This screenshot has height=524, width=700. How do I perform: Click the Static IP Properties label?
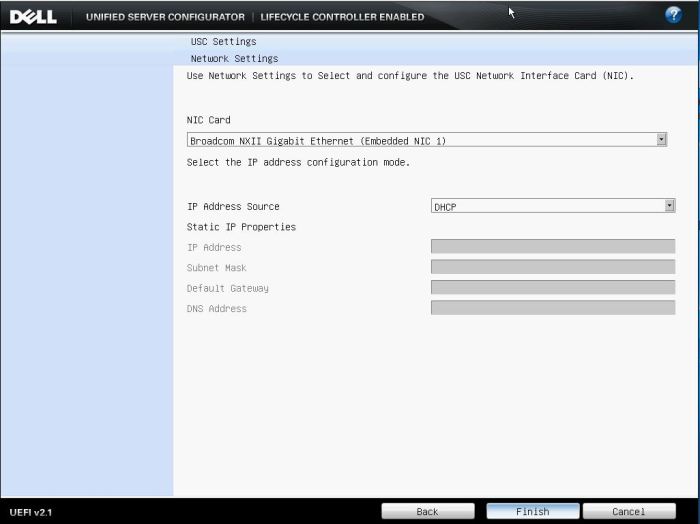pyautogui.click(x=241, y=227)
